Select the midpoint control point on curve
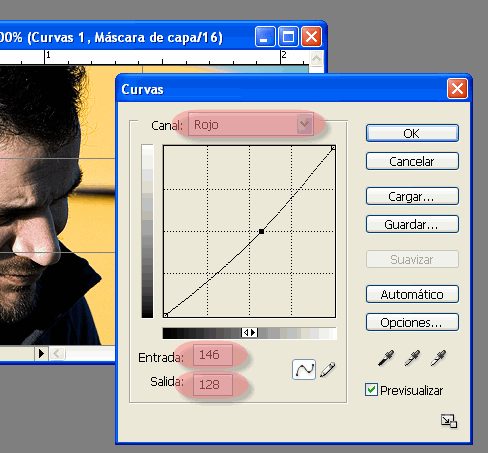Viewport: 488px width, 453px height. pyautogui.click(x=262, y=231)
